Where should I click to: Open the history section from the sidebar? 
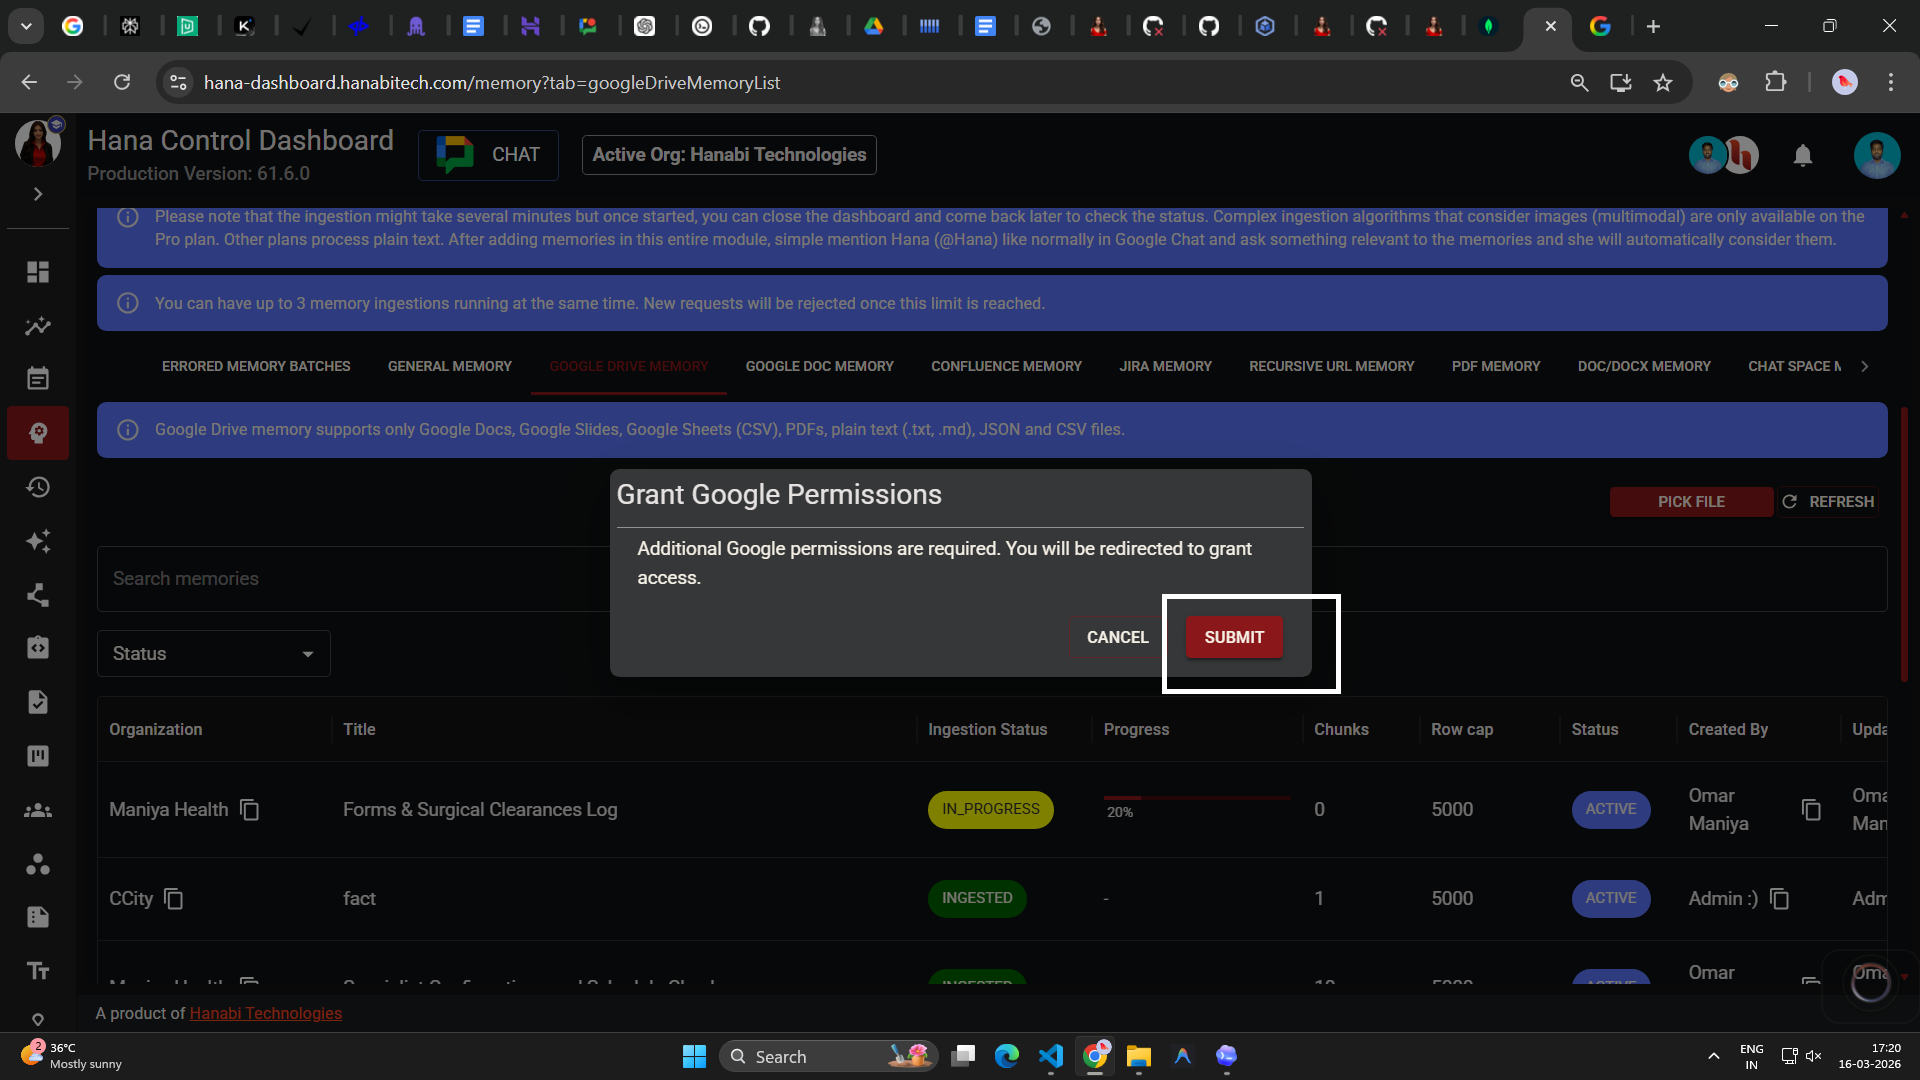(x=38, y=487)
